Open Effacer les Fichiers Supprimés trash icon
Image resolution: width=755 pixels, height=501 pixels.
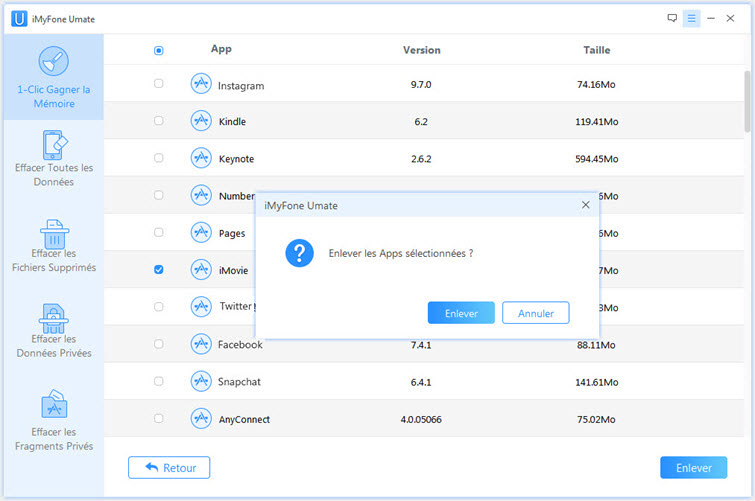point(54,234)
